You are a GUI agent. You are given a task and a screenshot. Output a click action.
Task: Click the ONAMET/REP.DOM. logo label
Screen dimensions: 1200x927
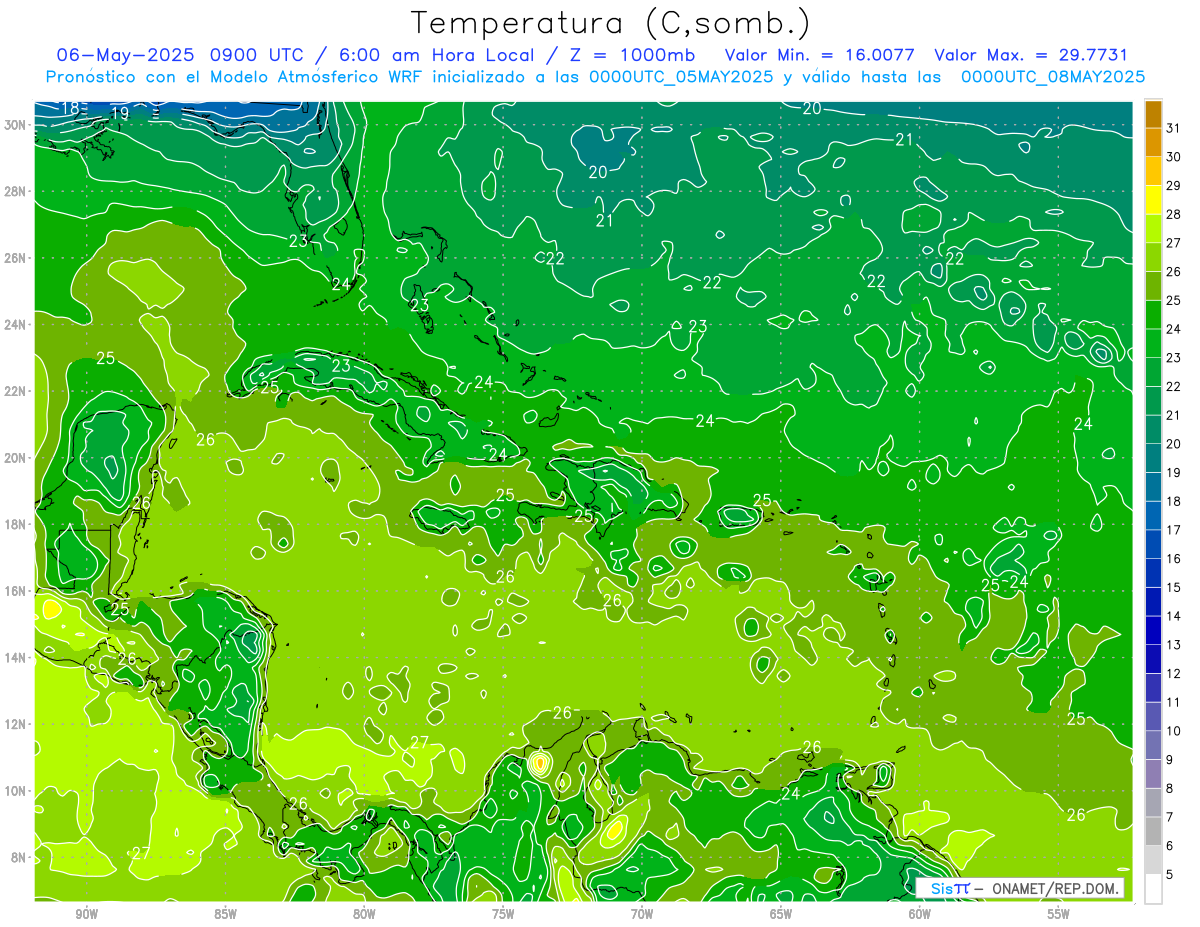1057,888
